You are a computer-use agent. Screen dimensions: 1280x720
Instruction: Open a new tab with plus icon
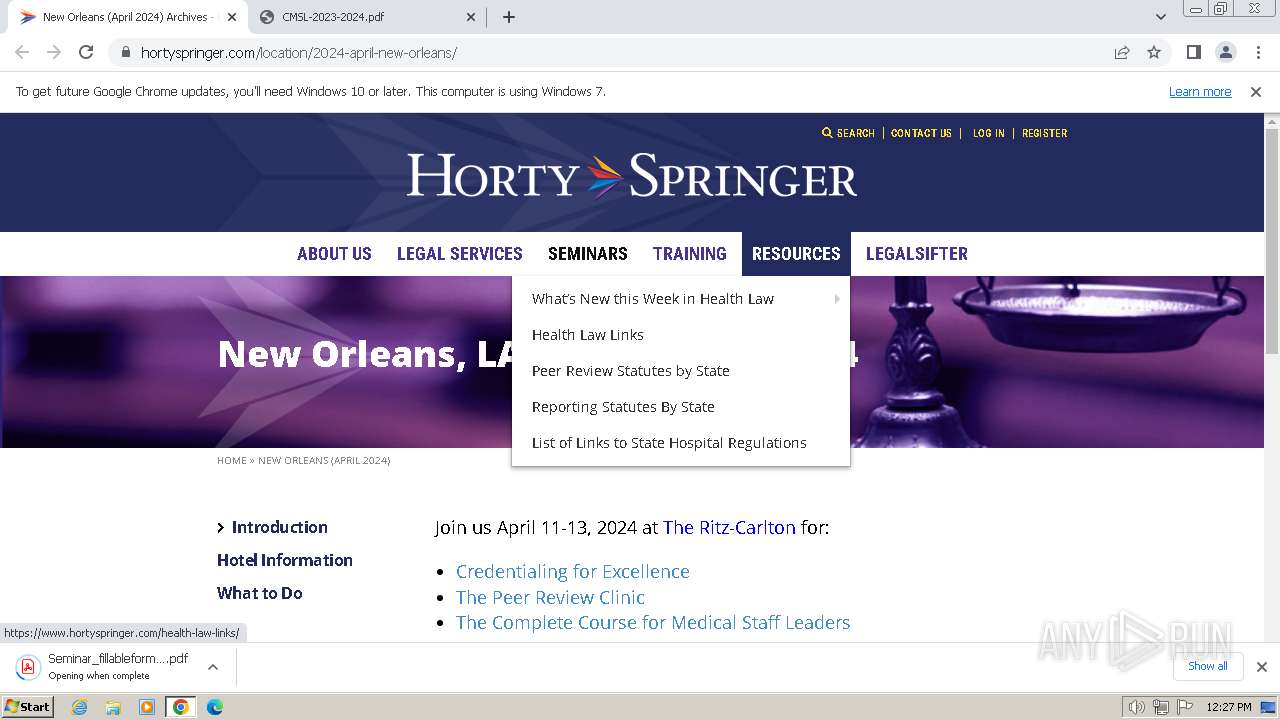(509, 17)
